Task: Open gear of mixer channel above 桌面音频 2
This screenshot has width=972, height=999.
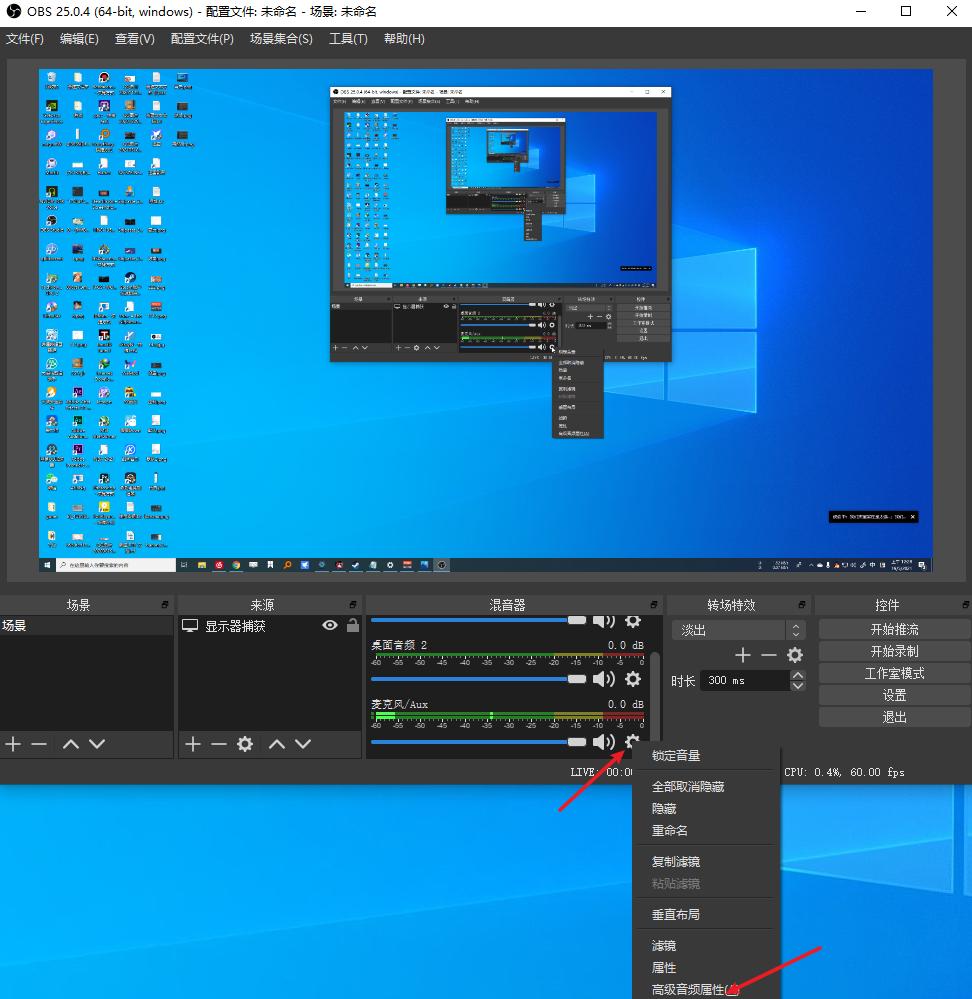Action: point(633,621)
